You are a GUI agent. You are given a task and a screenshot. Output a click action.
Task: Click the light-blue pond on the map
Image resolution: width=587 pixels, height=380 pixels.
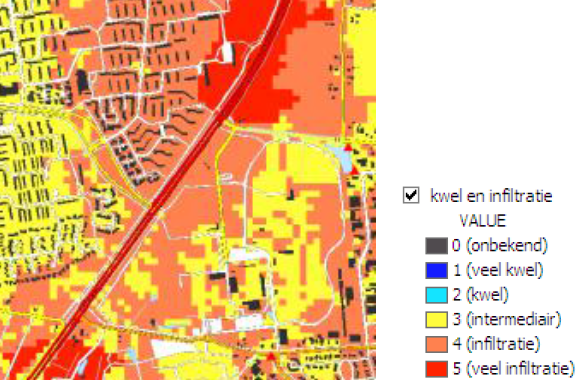coord(343,158)
